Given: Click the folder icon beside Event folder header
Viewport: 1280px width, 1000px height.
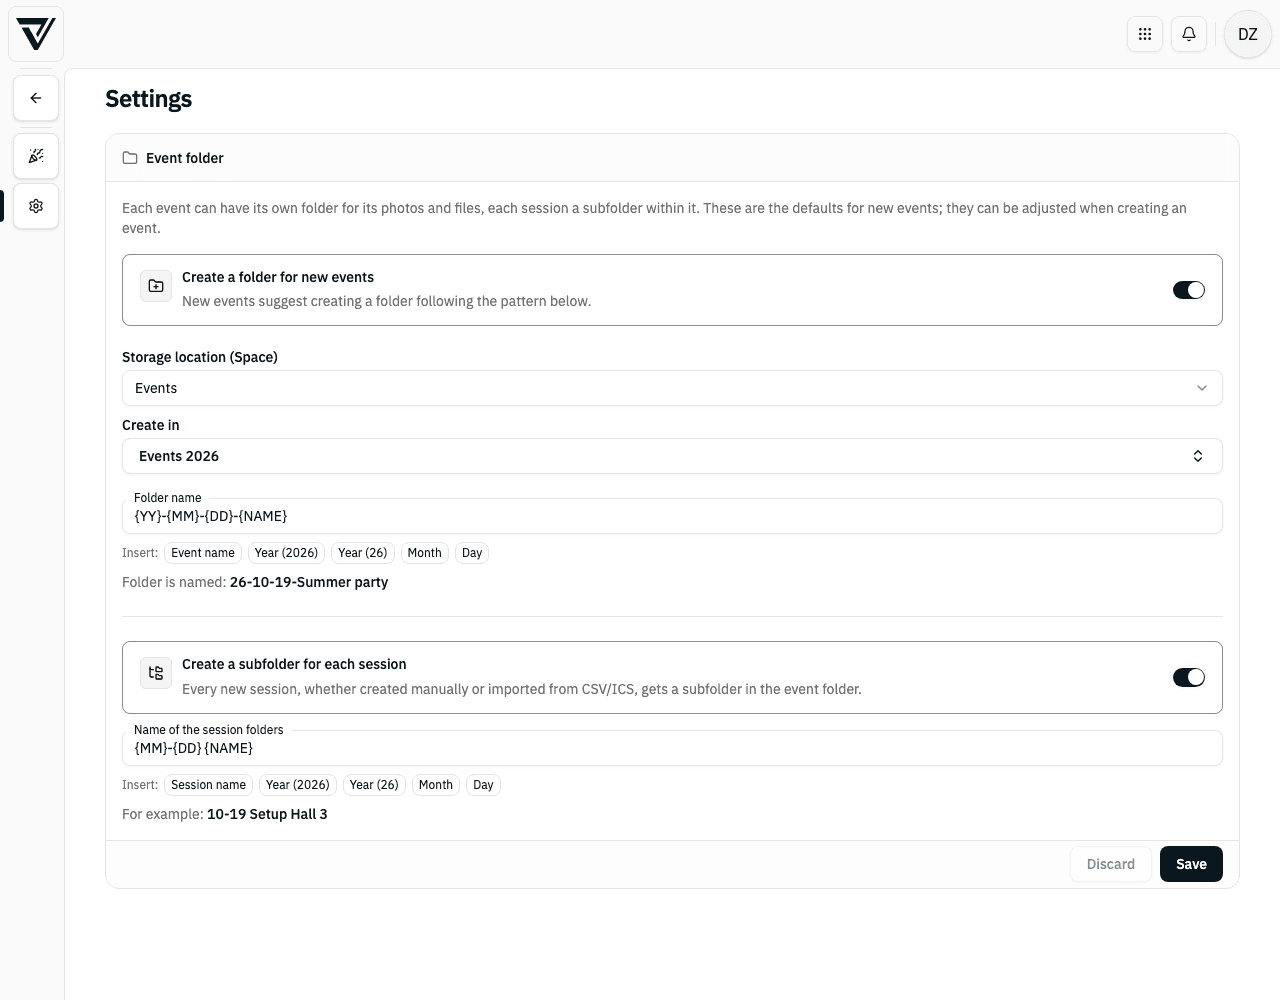Looking at the screenshot, I should (130, 158).
